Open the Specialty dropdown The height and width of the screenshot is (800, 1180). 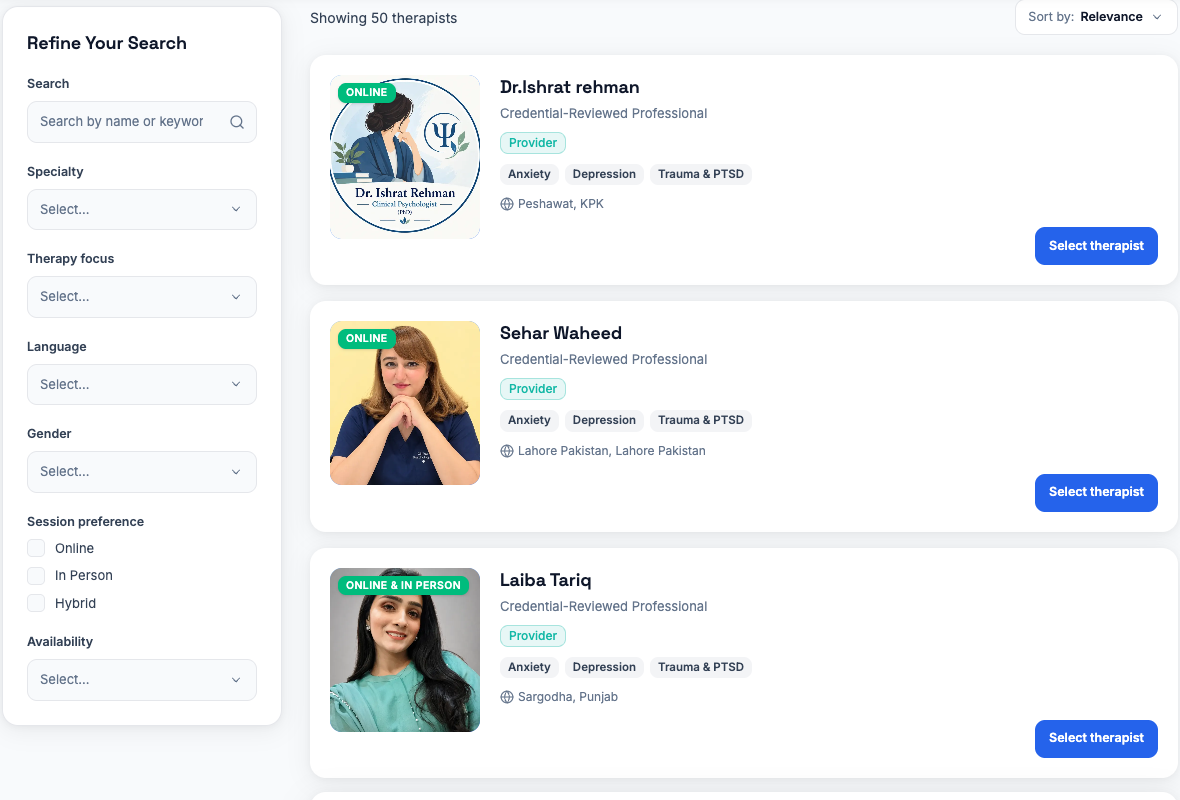pyautogui.click(x=141, y=209)
